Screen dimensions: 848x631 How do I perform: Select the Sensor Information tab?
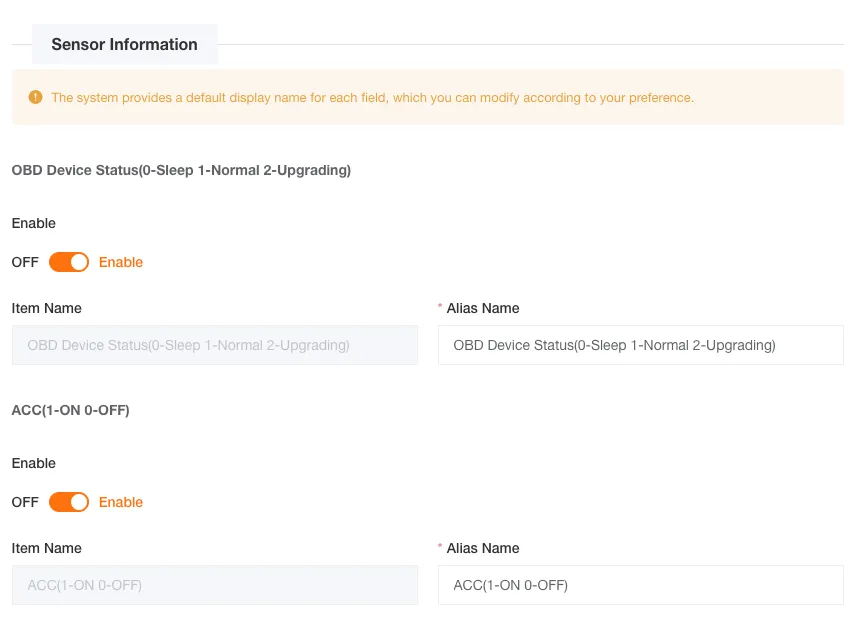[x=124, y=44]
